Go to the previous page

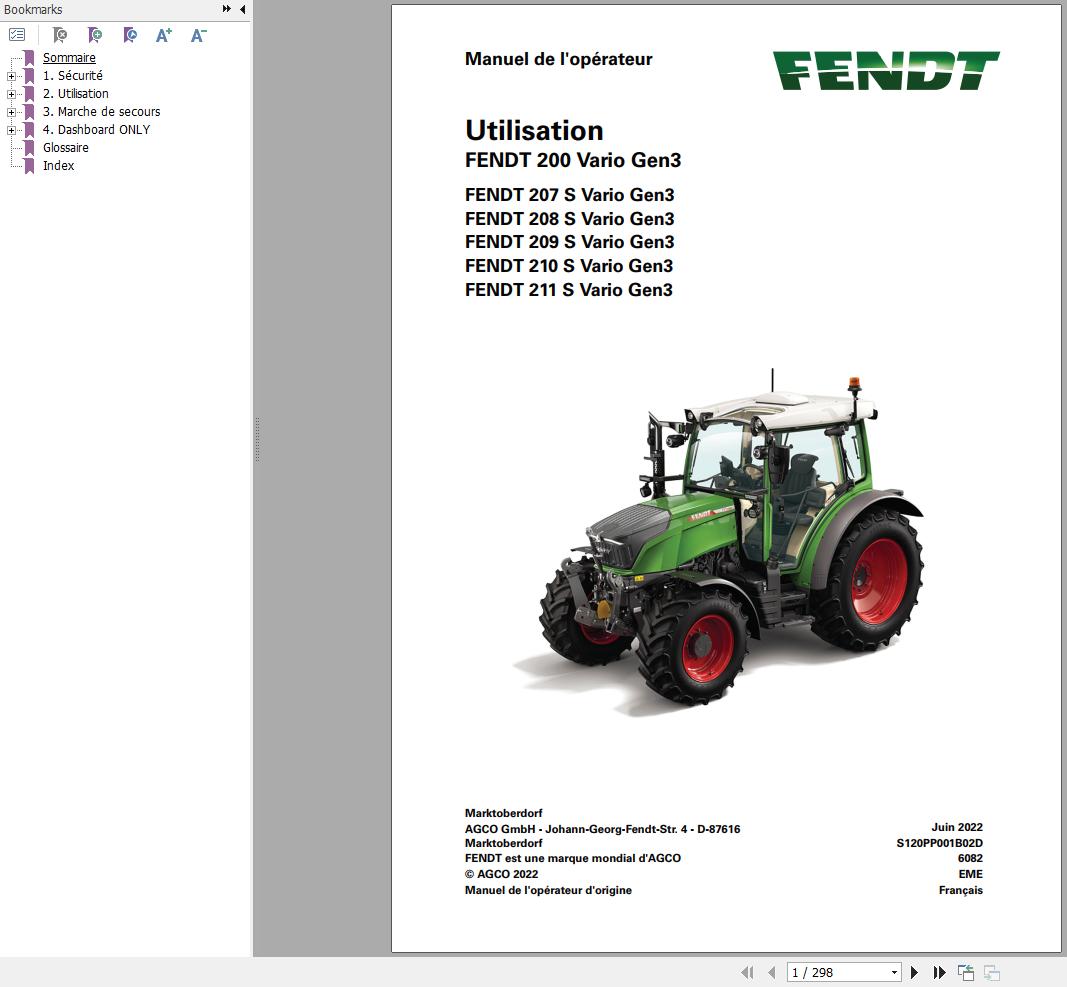coord(772,973)
